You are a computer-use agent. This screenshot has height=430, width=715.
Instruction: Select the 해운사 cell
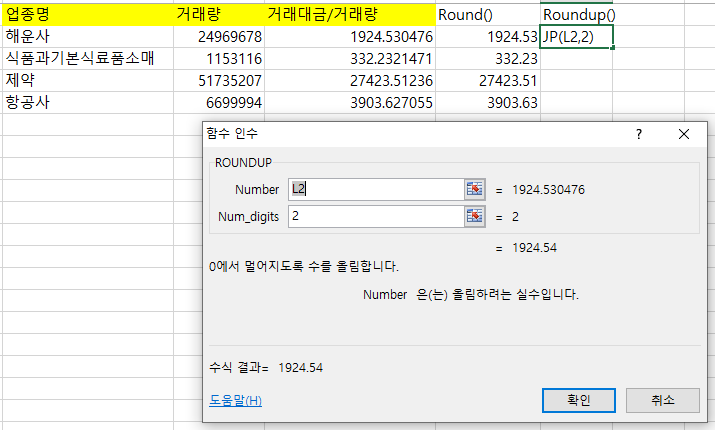(88, 36)
